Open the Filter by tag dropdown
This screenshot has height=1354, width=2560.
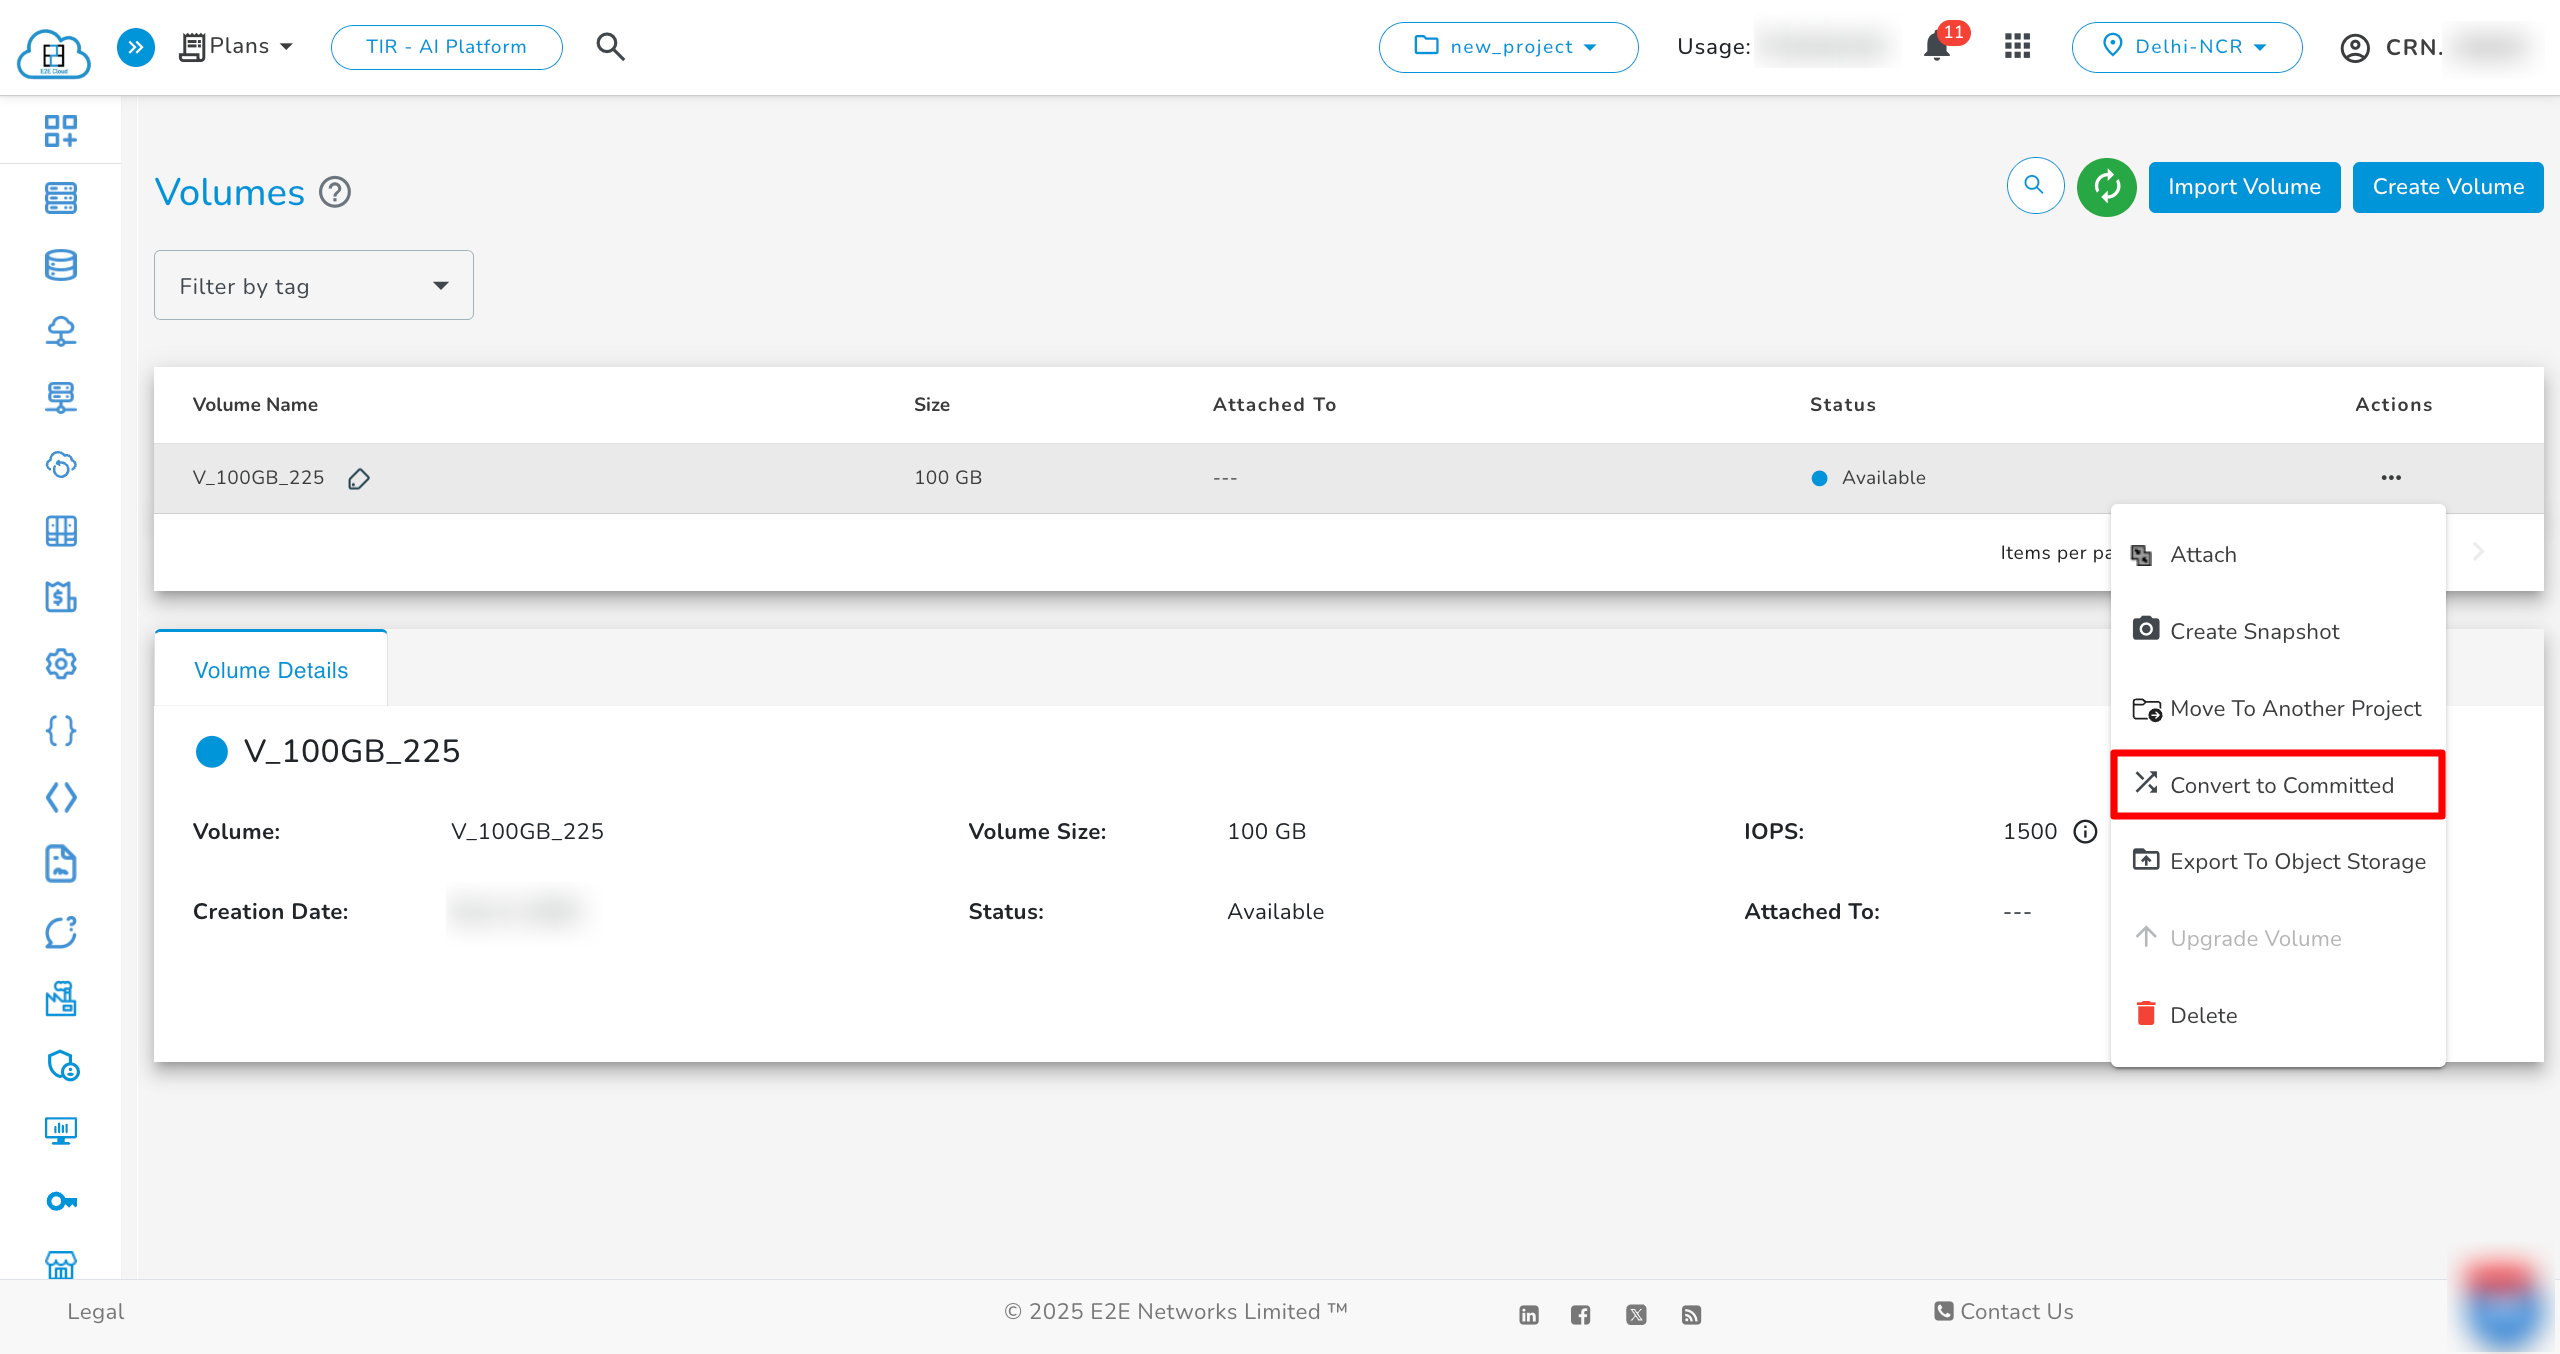[313, 286]
